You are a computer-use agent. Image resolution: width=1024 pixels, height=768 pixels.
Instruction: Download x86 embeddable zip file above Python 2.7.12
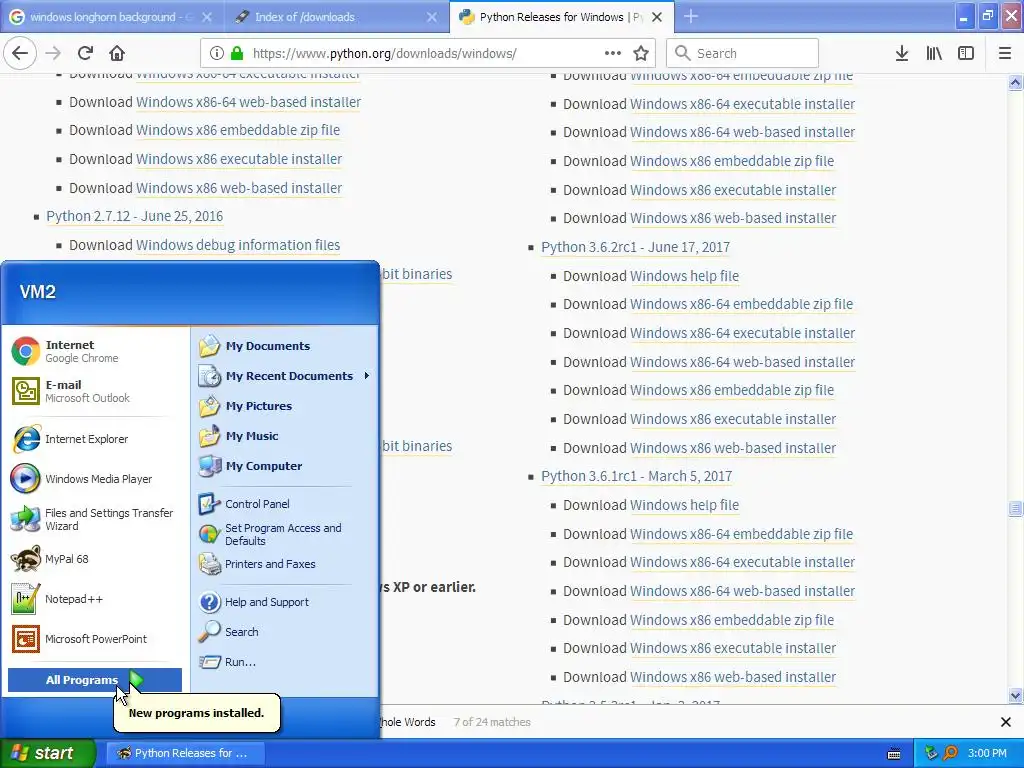[238, 130]
